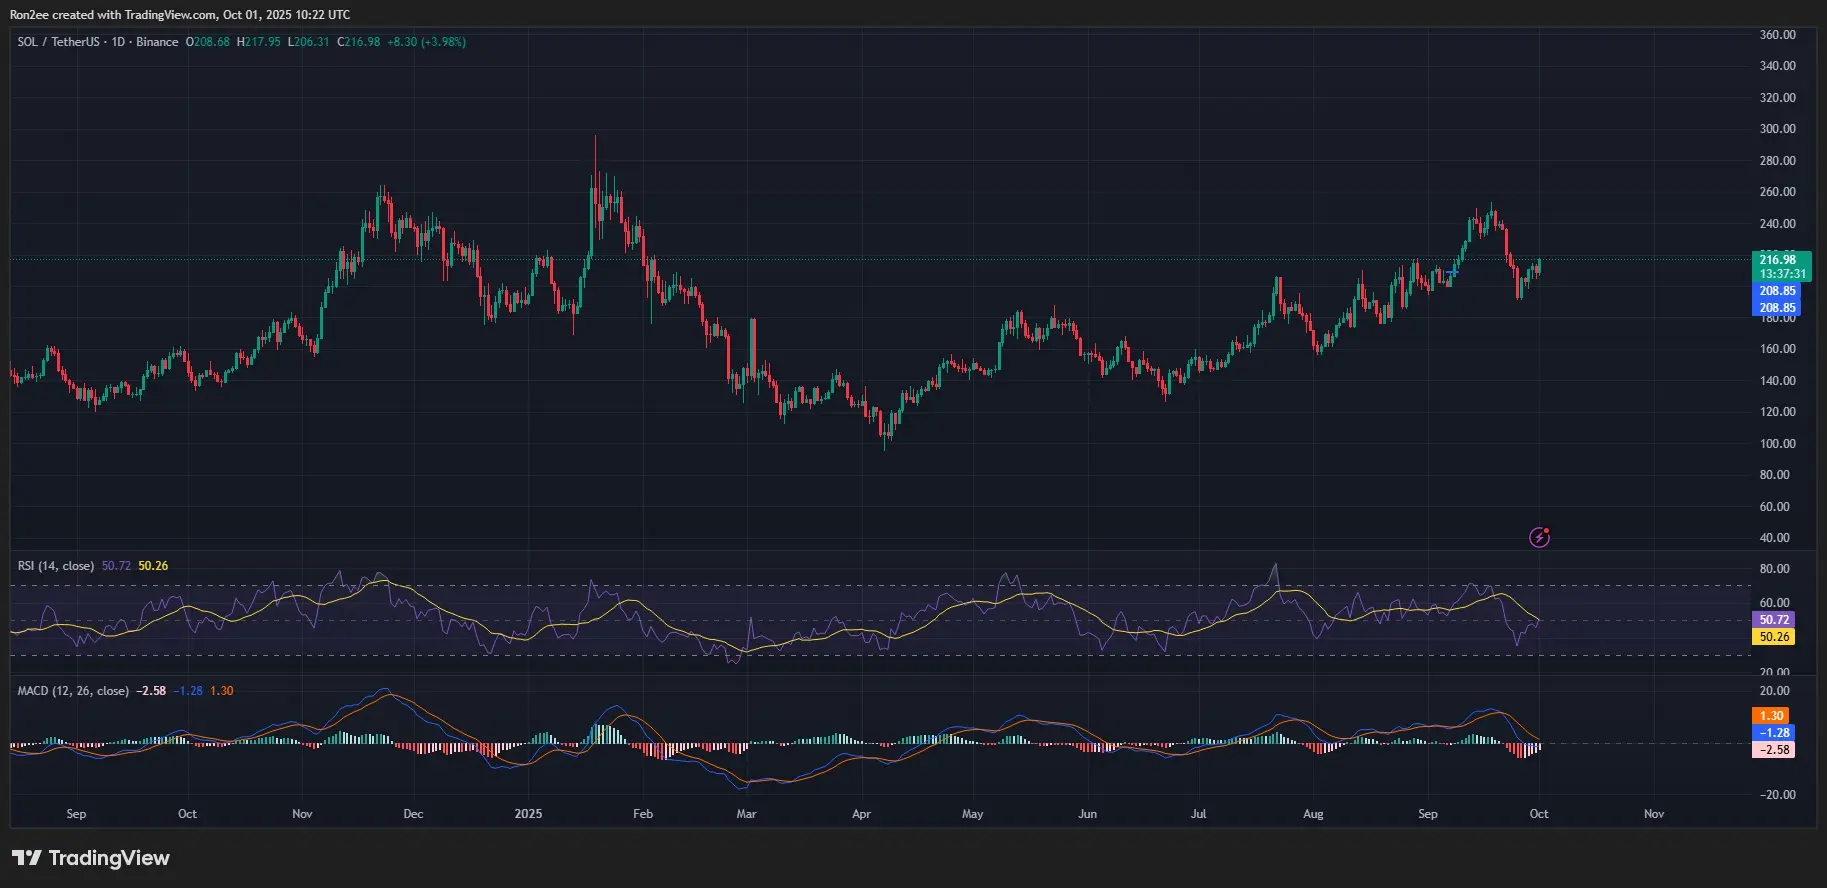
Task: Click the blue 208.85 price label
Action: pyautogui.click(x=1777, y=292)
